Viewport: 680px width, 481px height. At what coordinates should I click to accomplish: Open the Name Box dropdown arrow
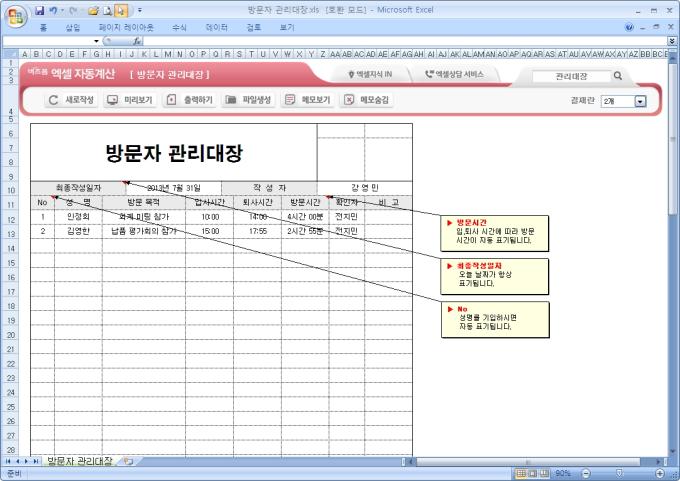[96, 41]
